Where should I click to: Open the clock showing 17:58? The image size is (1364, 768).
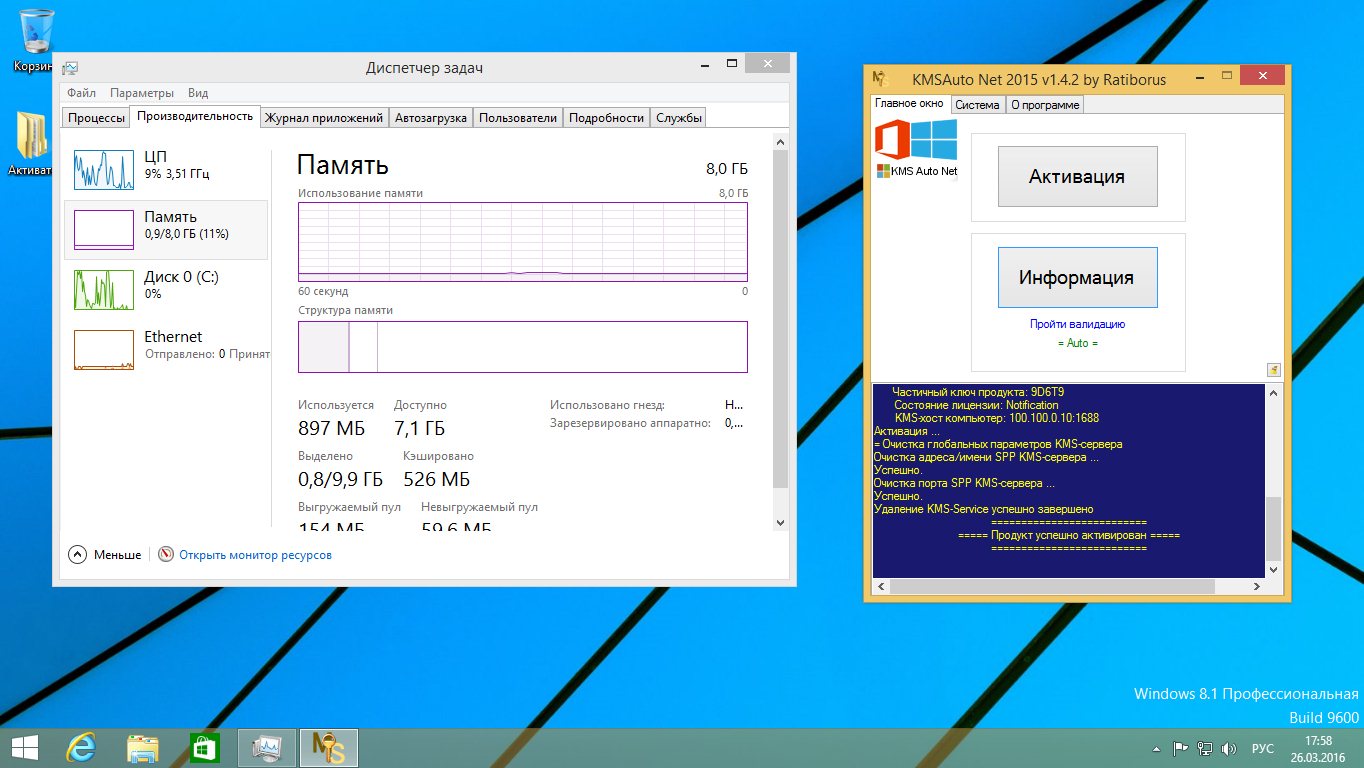tap(1319, 748)
